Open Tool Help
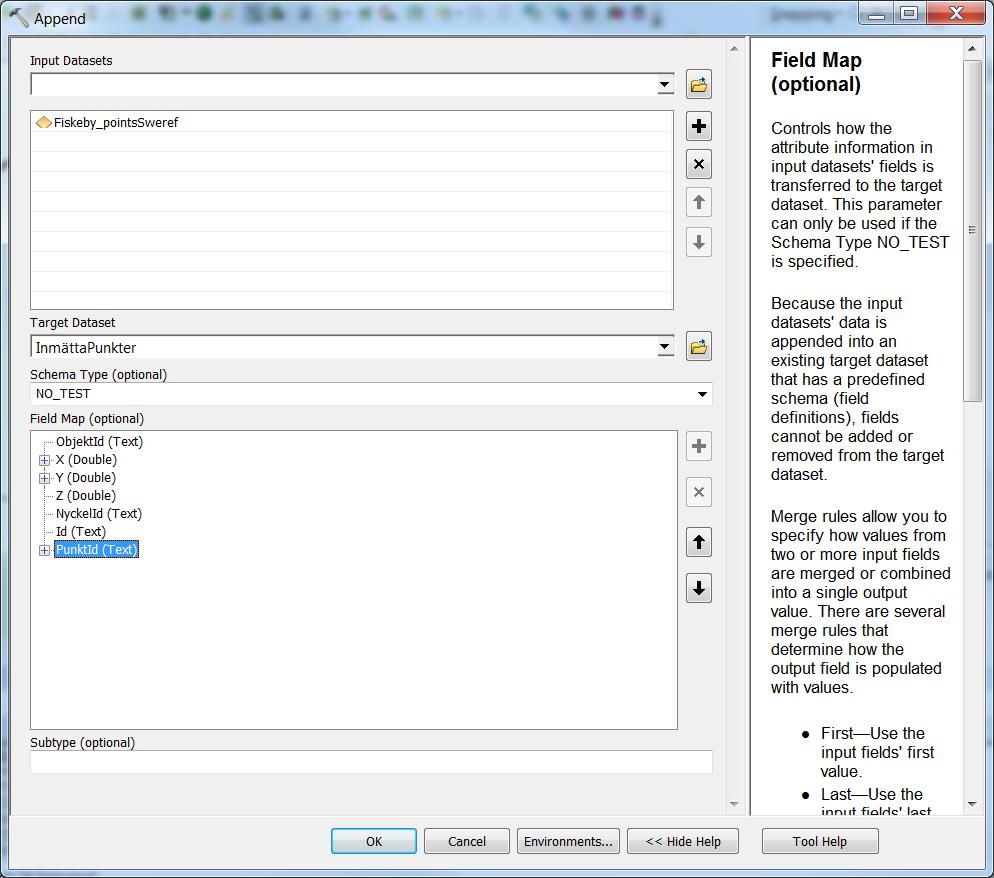Viewport: 994px width, 878px height. 820,841
